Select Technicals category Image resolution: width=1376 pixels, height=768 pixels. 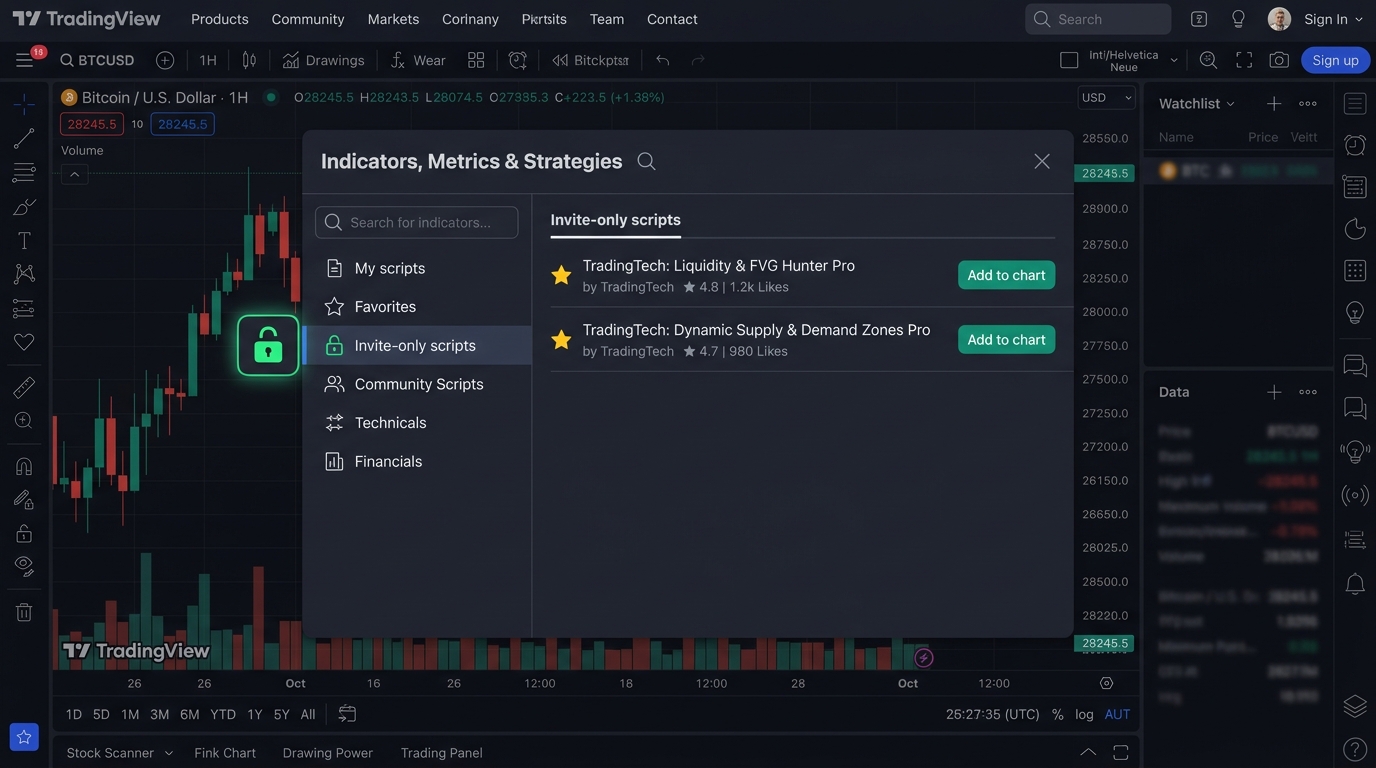click(417, 423)
